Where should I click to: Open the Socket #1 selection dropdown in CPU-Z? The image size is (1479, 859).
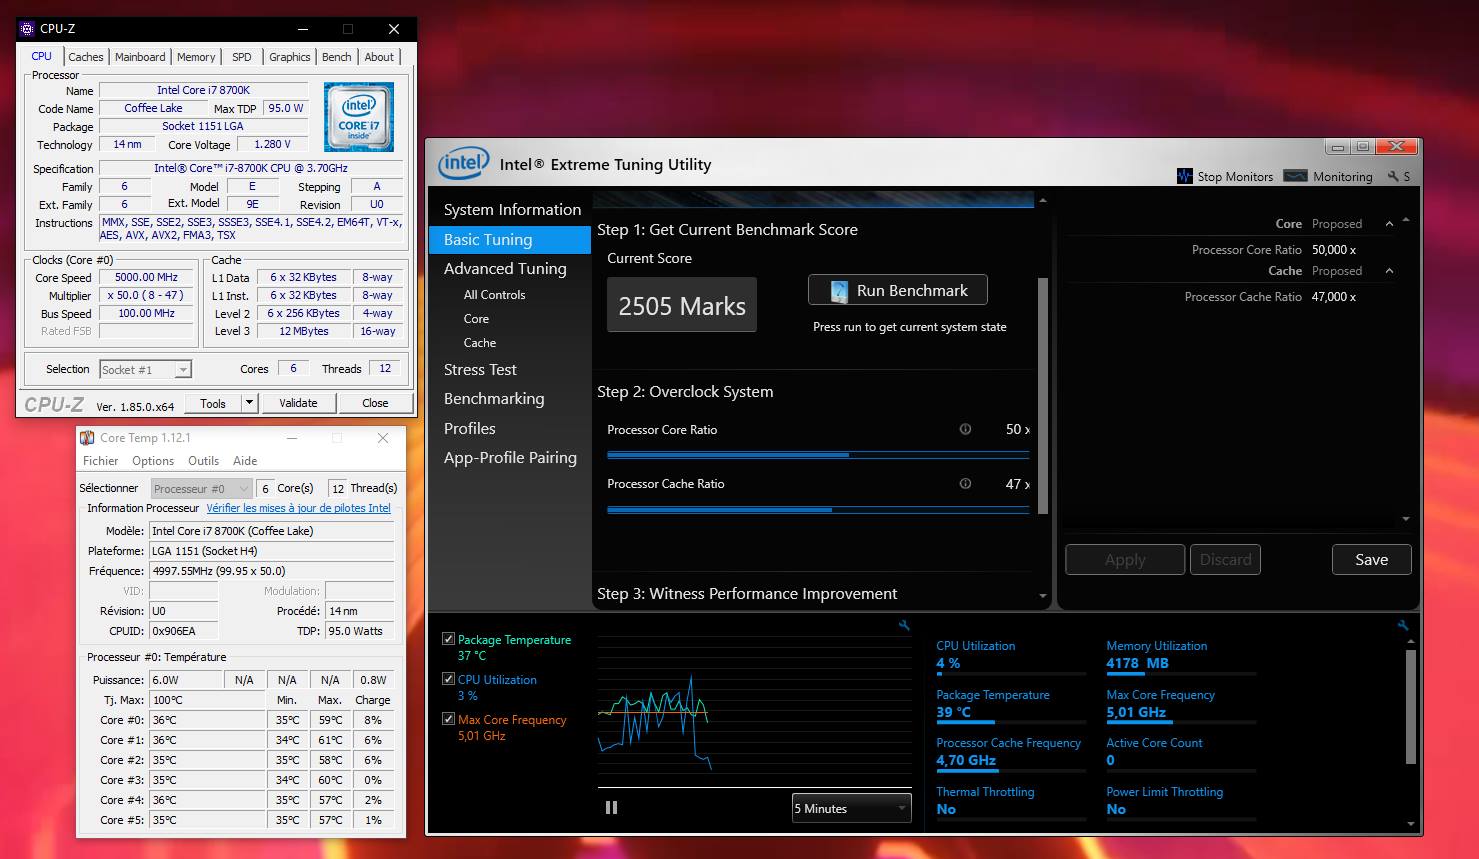pos(146,369)
